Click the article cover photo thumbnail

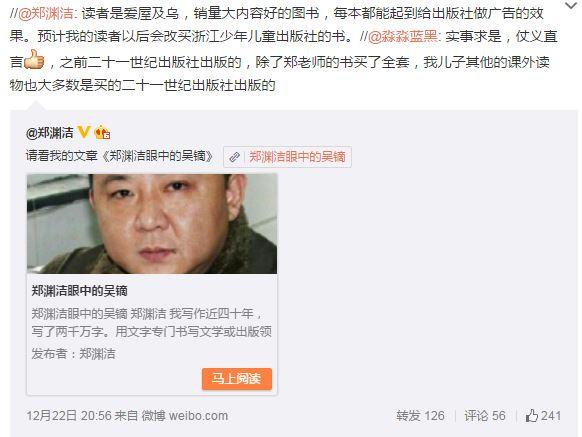point(152,224)
